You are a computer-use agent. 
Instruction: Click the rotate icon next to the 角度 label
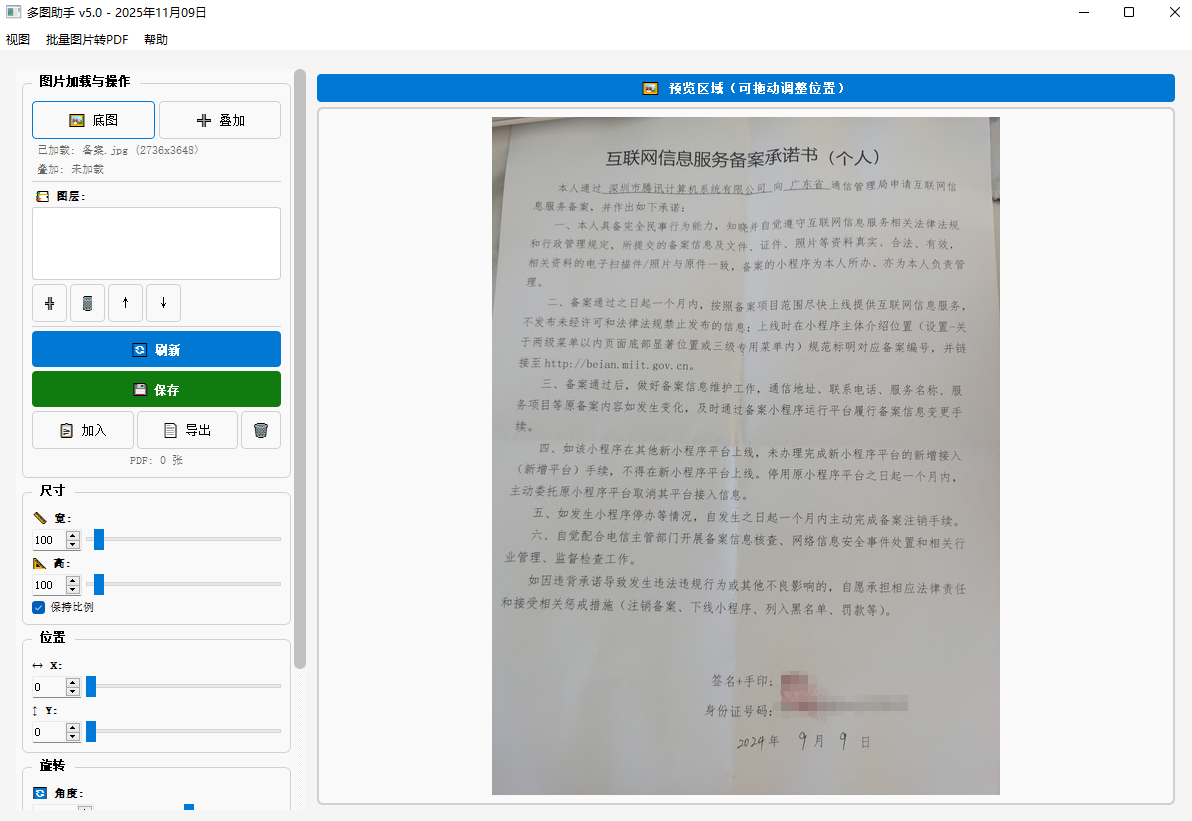tap(39, 792)
